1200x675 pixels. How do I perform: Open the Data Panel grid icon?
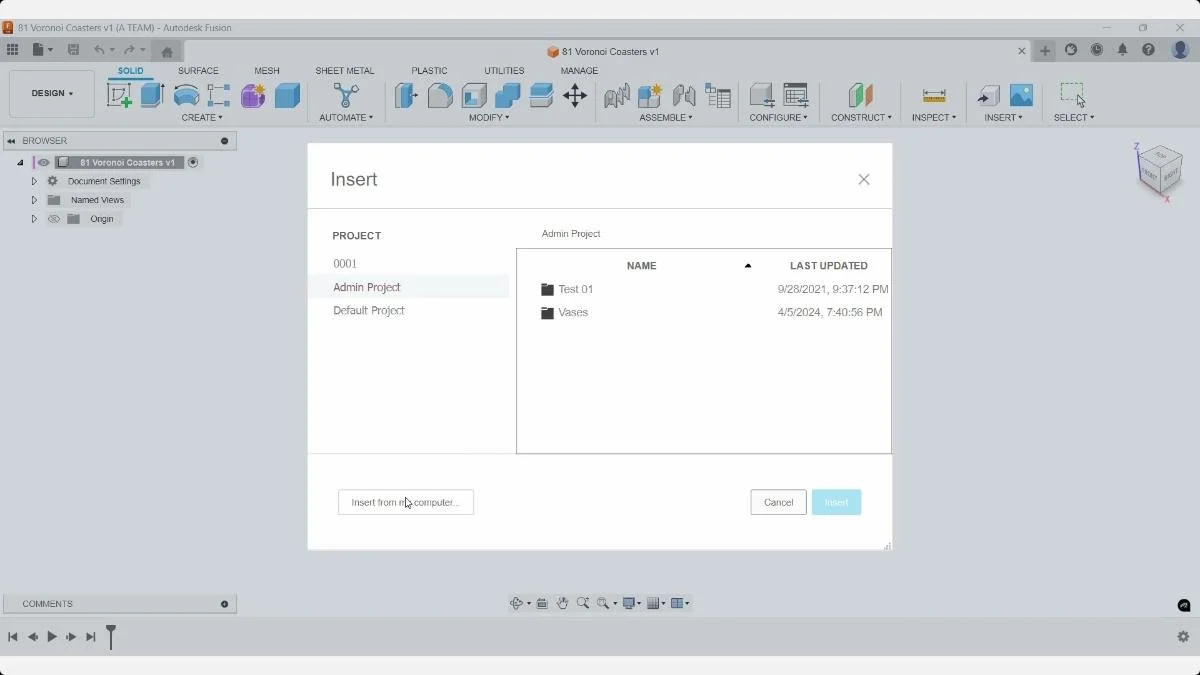tap(12, 50)
